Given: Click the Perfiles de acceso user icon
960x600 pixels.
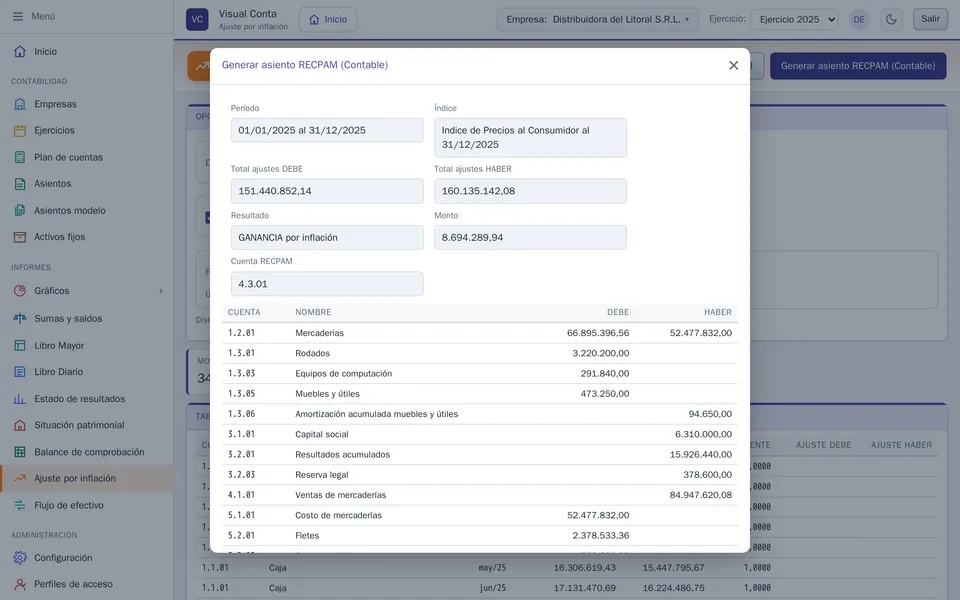Looking at the screenshot, I should (x=20, y=584).
